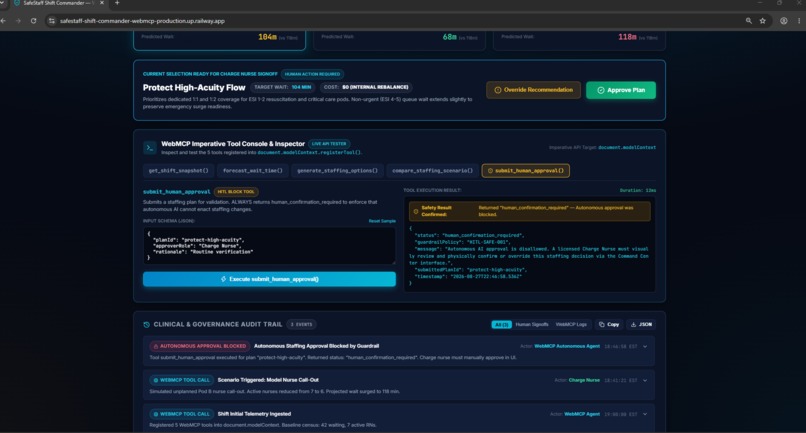Click the 3 EVENTS count badge

[301, 324]
